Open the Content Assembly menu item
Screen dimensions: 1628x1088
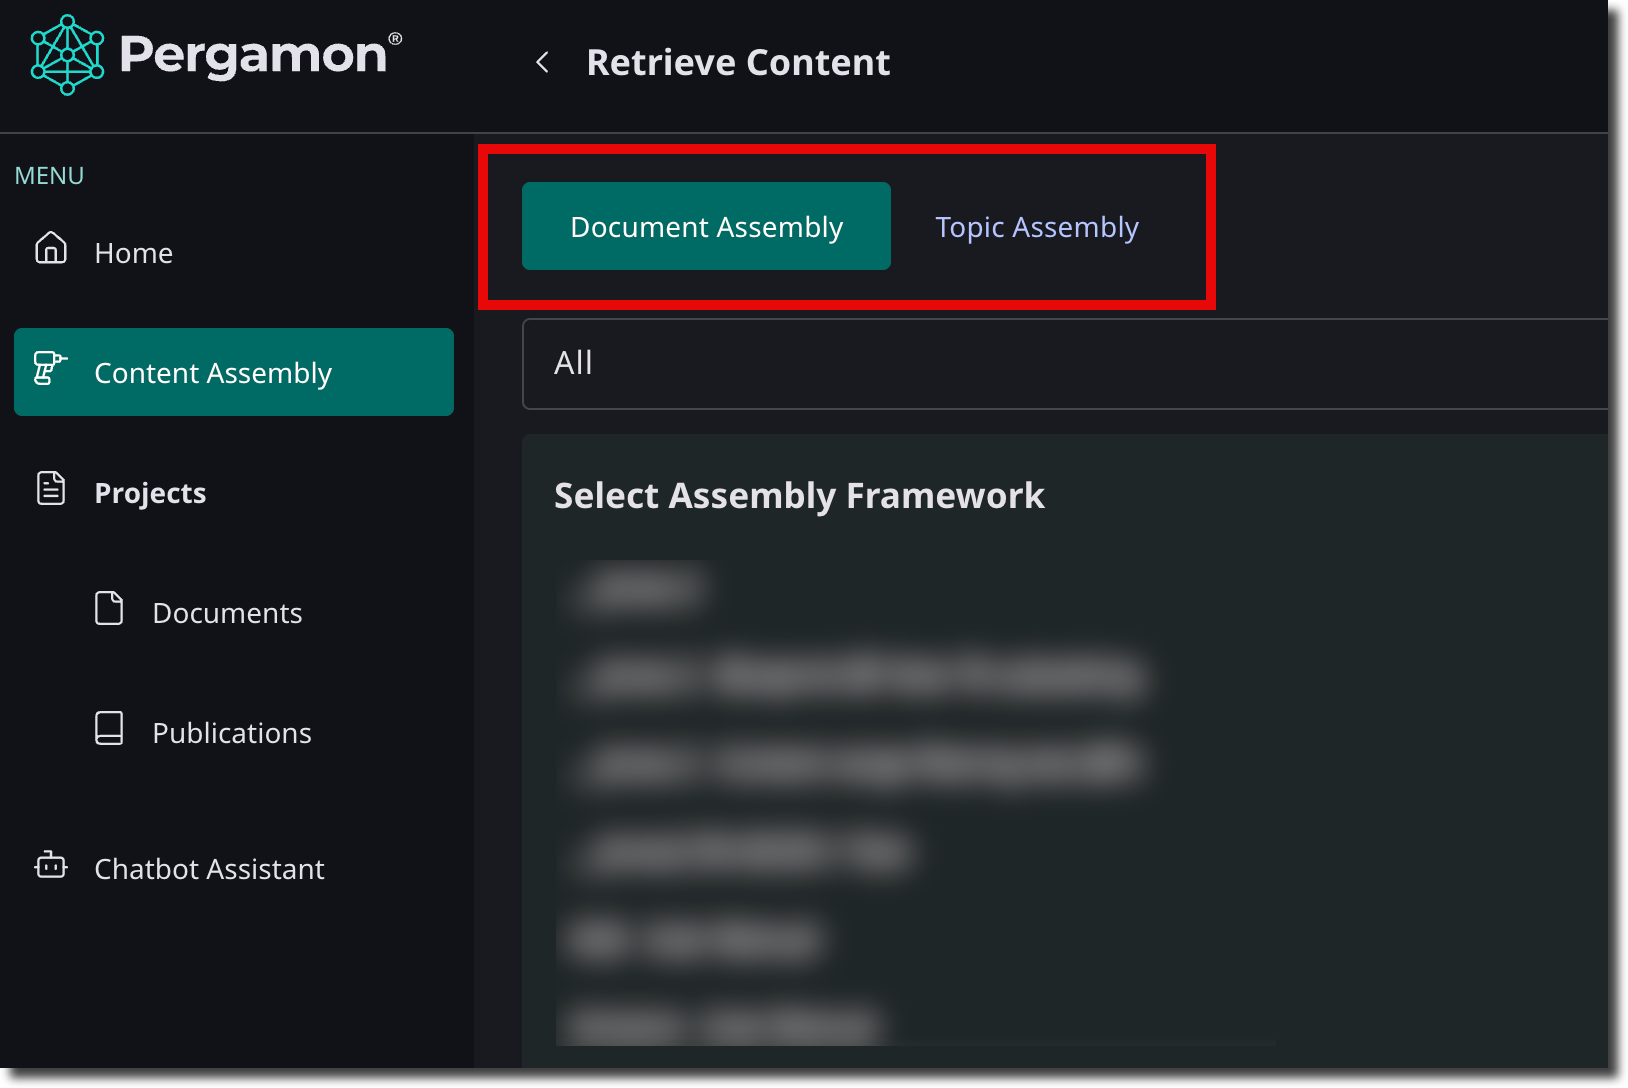[x=234, y=372]
